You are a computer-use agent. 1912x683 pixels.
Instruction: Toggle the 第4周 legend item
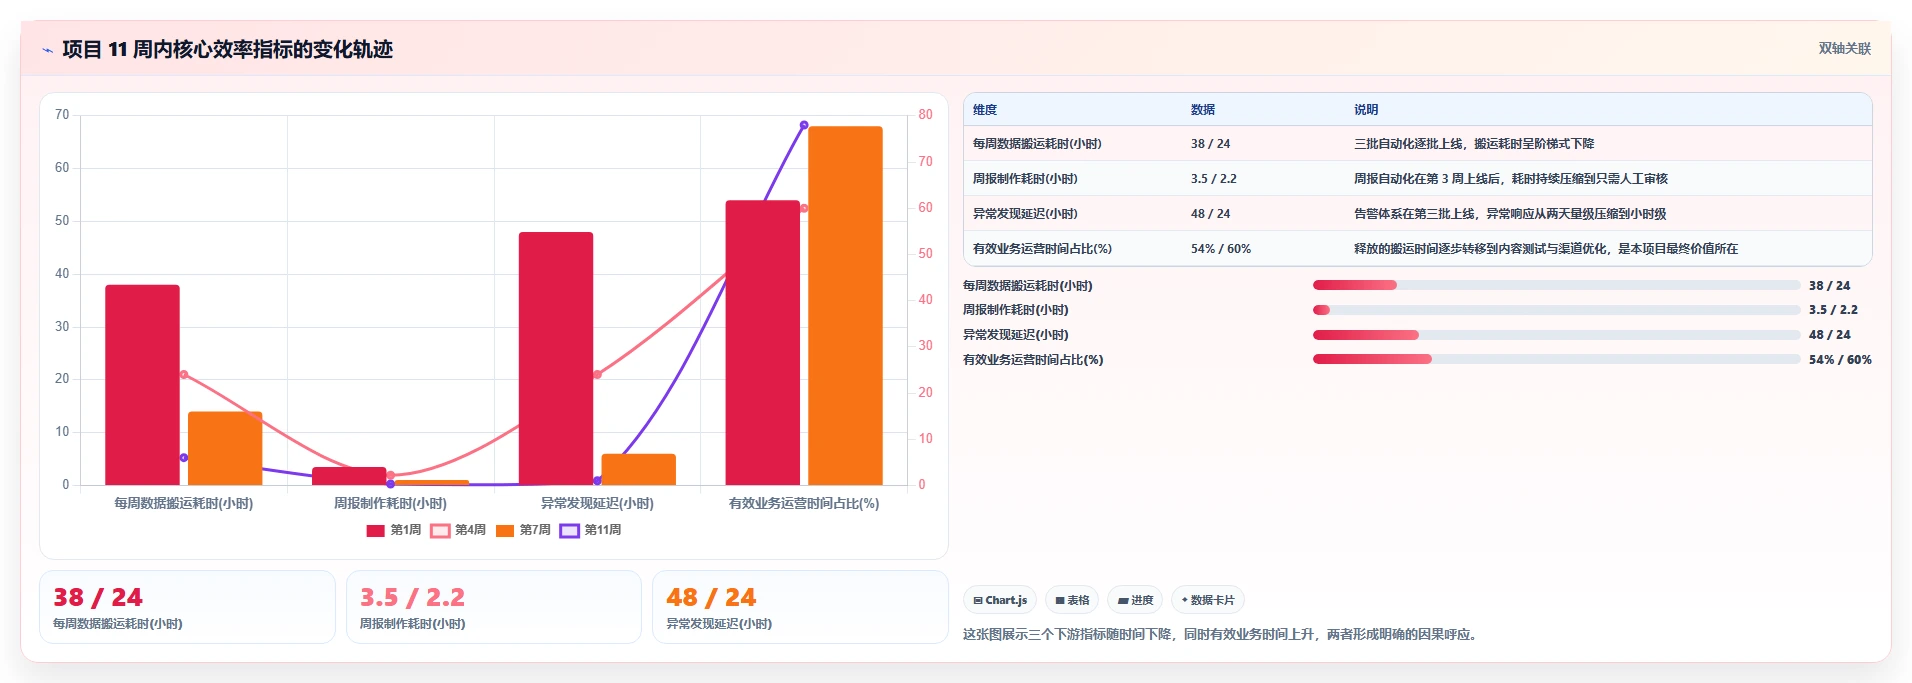(458, 530)
